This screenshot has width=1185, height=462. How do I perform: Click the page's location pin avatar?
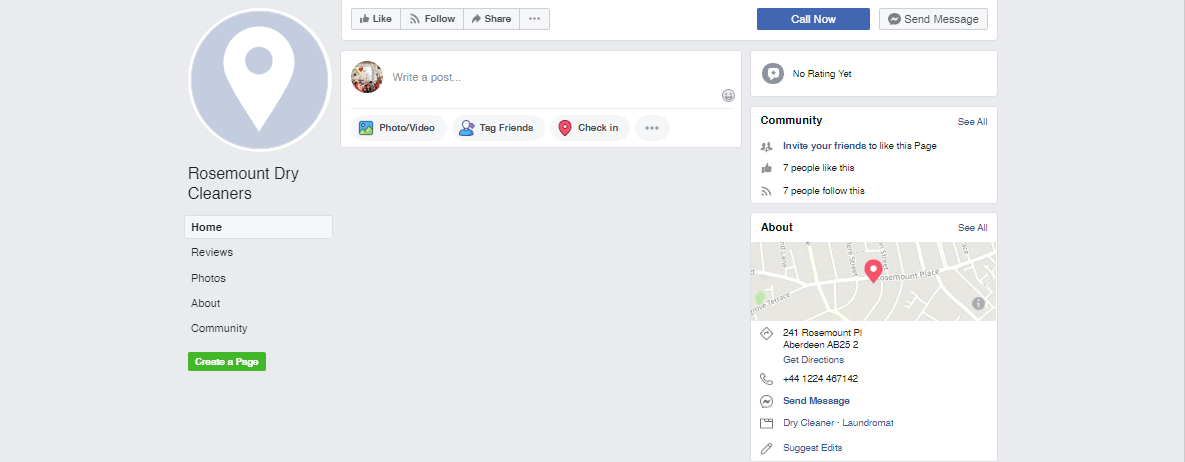(x=259, y=80)
